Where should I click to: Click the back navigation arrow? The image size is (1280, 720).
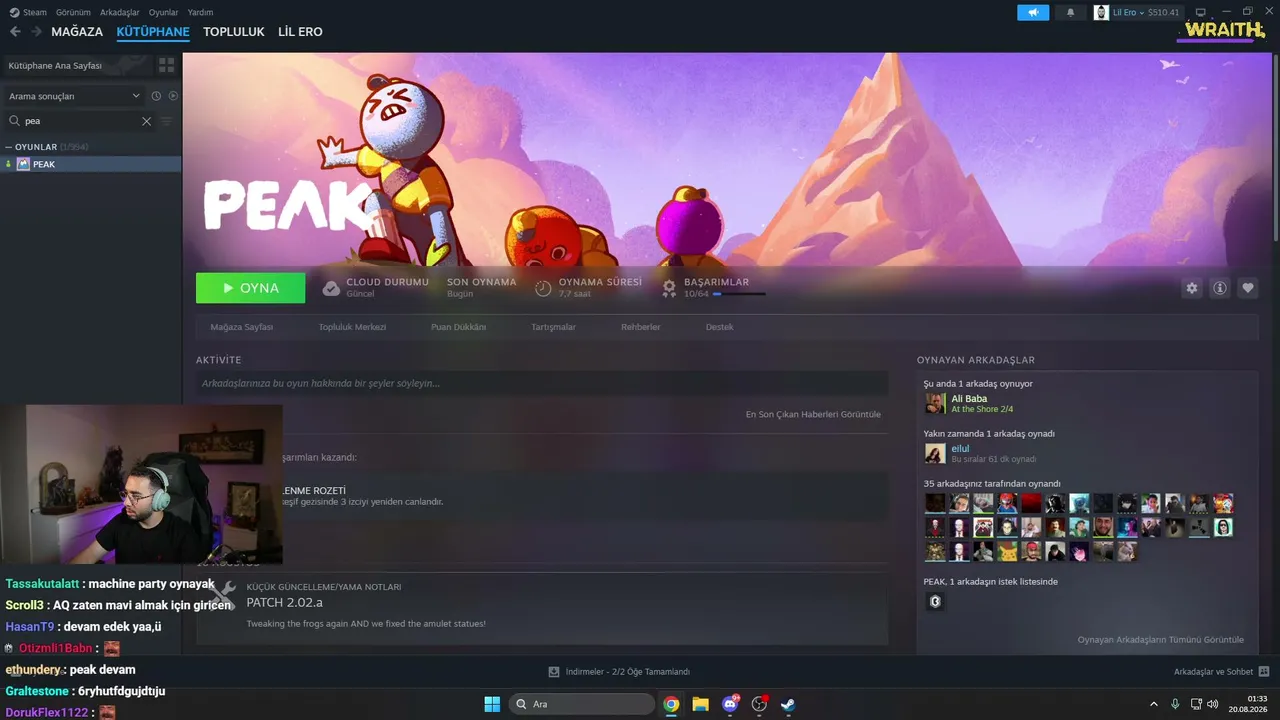pos(15,32)
